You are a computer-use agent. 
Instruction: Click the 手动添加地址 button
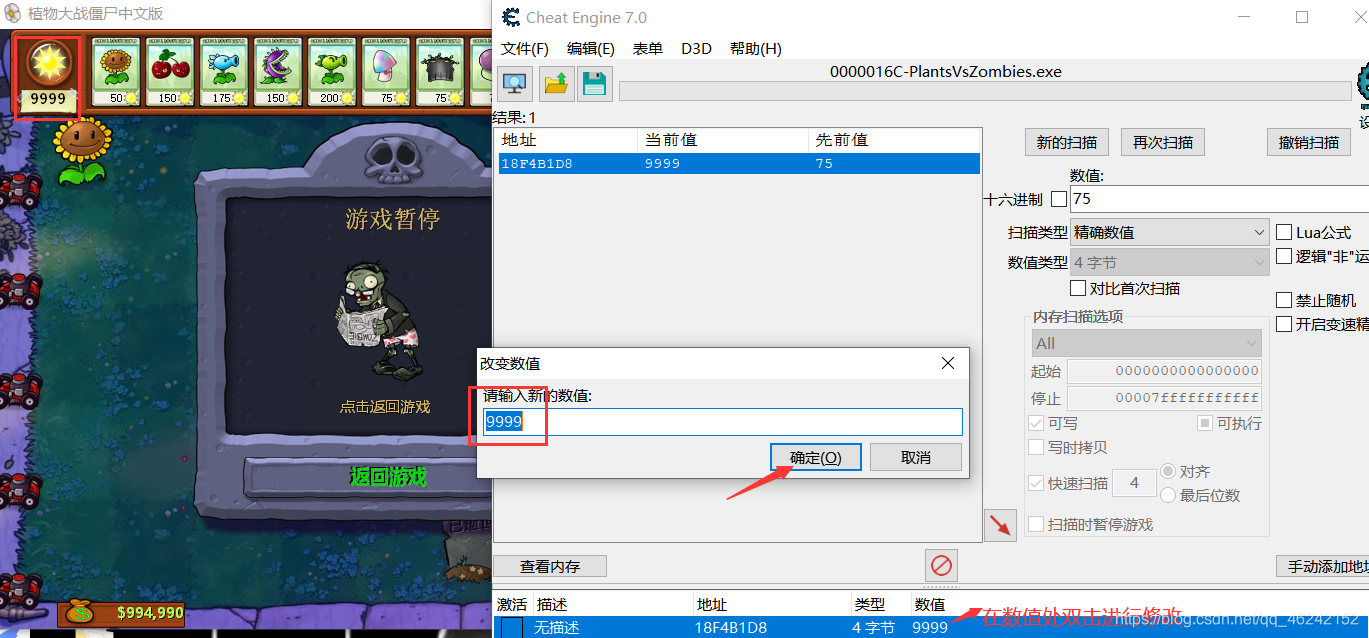(x=1322, y=566)
